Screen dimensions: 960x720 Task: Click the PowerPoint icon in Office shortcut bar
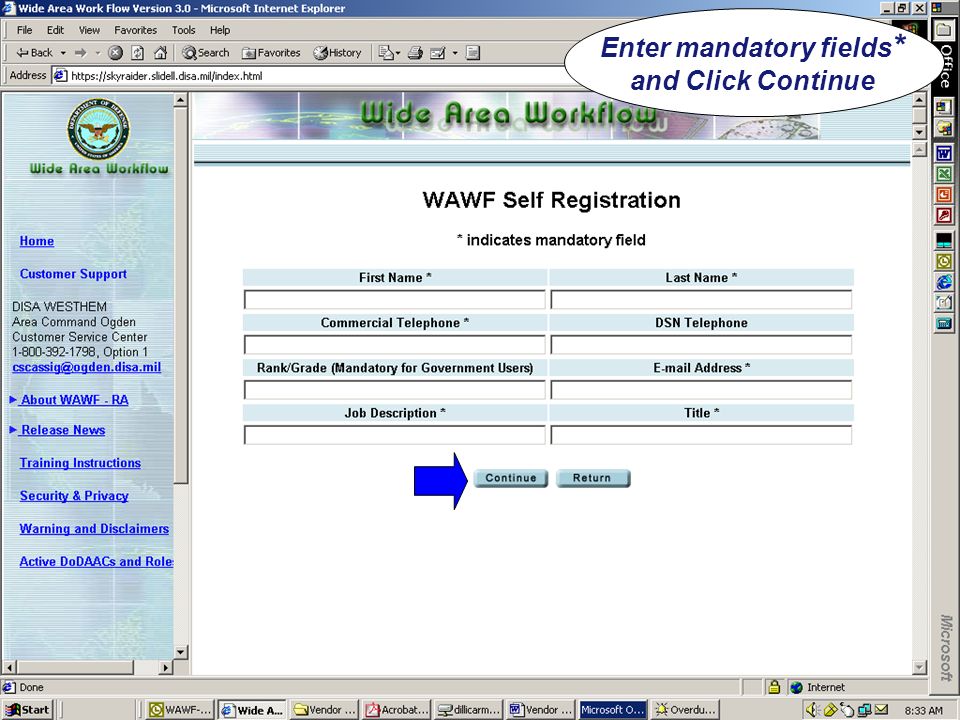(944, 195)
